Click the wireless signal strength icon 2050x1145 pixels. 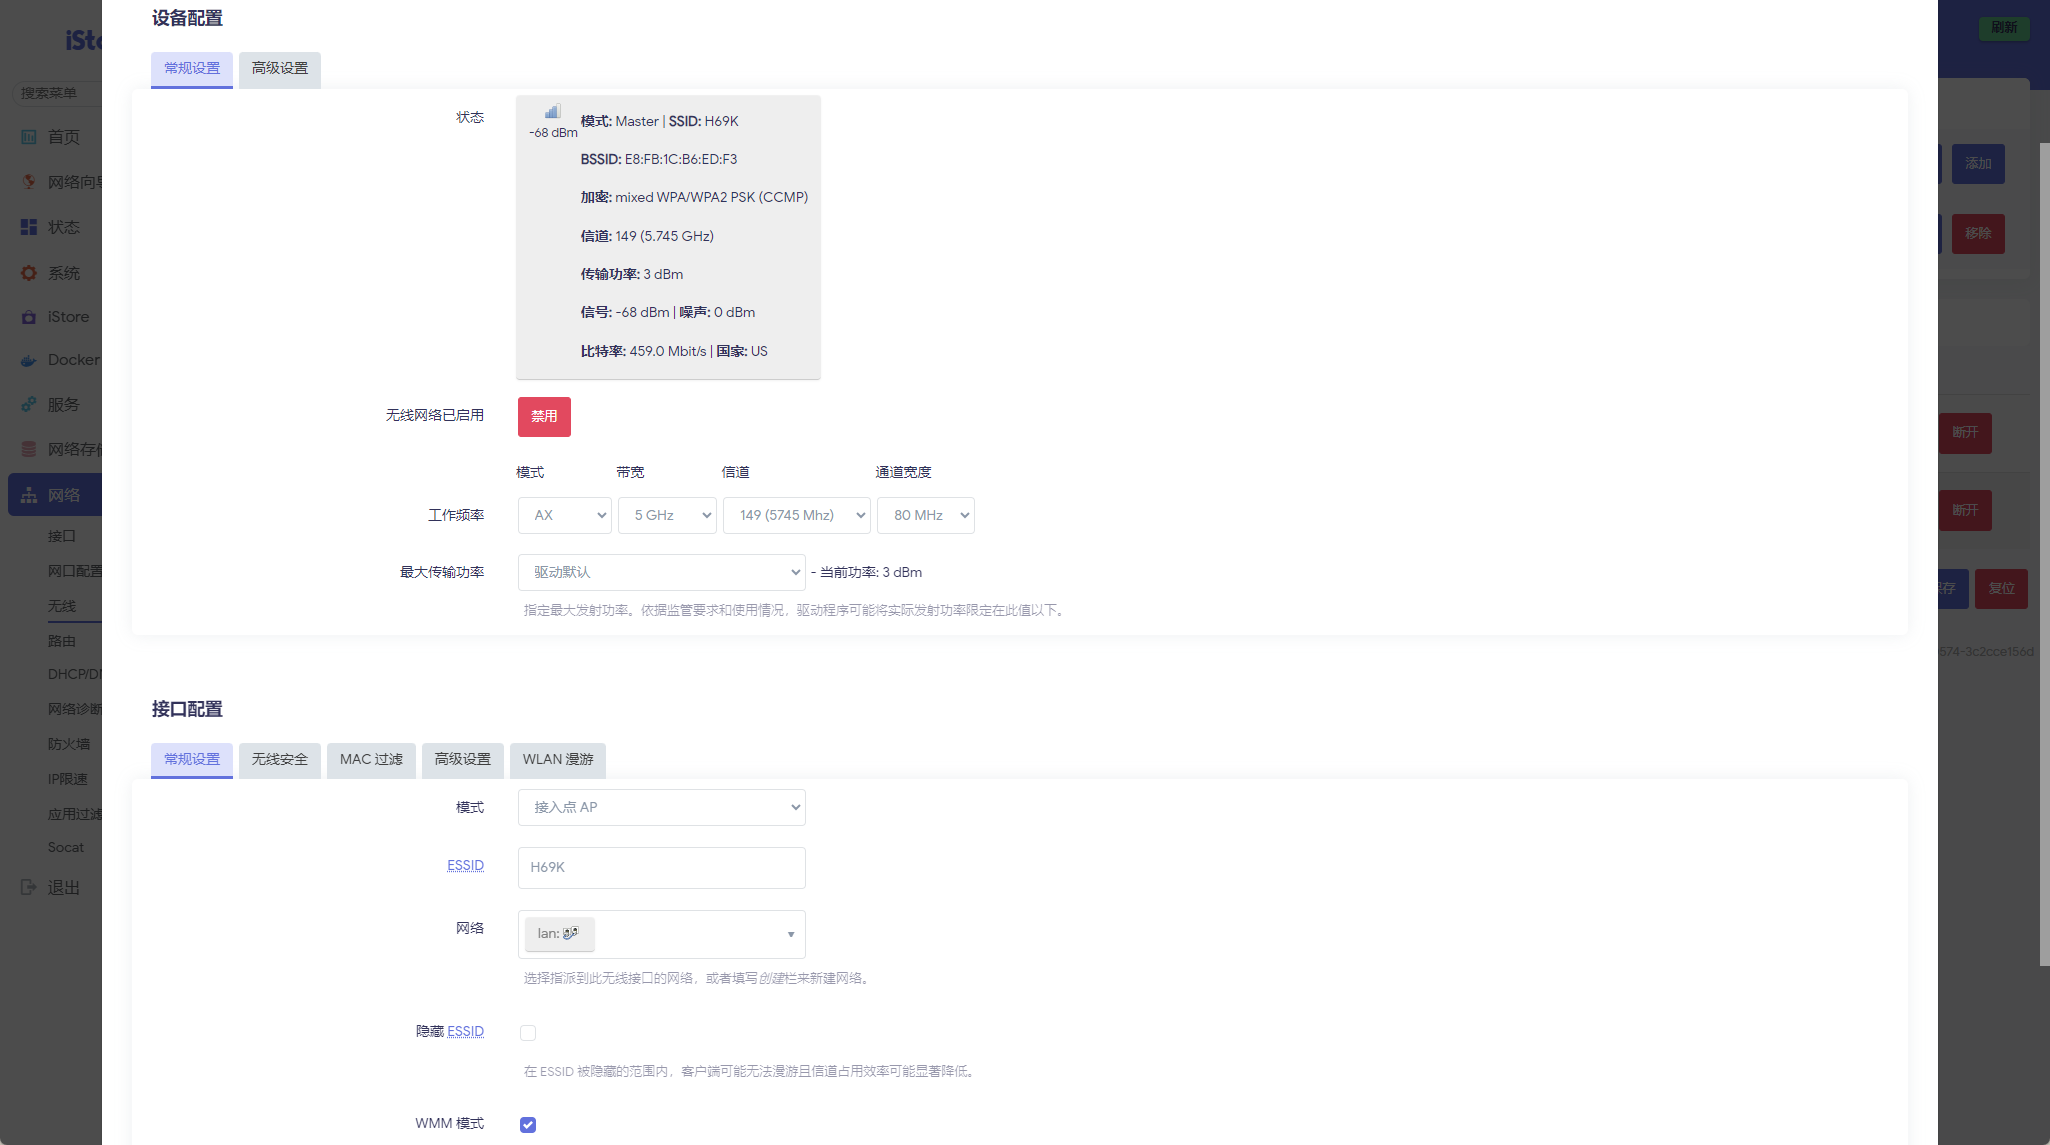pyautogui.click(x=552, y=112)
